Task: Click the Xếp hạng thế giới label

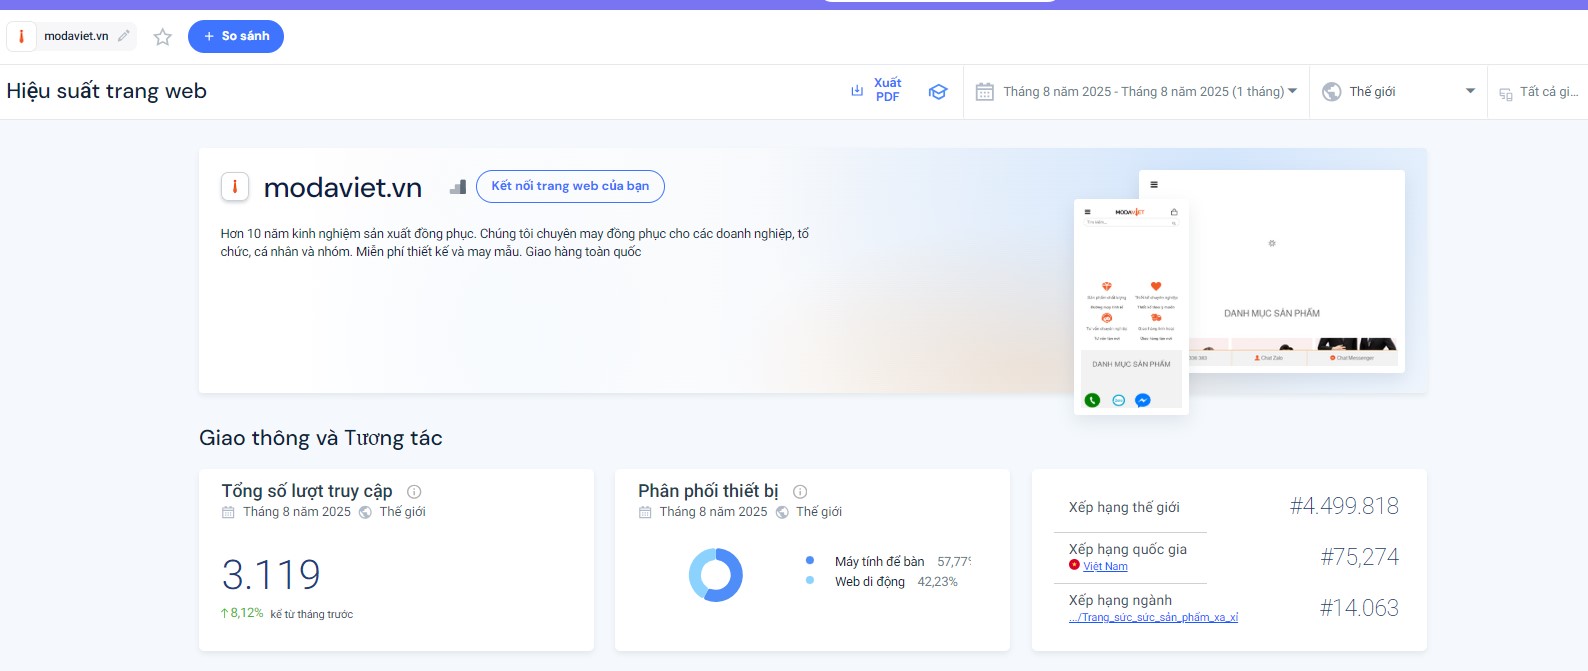Action: (1124, 507)
